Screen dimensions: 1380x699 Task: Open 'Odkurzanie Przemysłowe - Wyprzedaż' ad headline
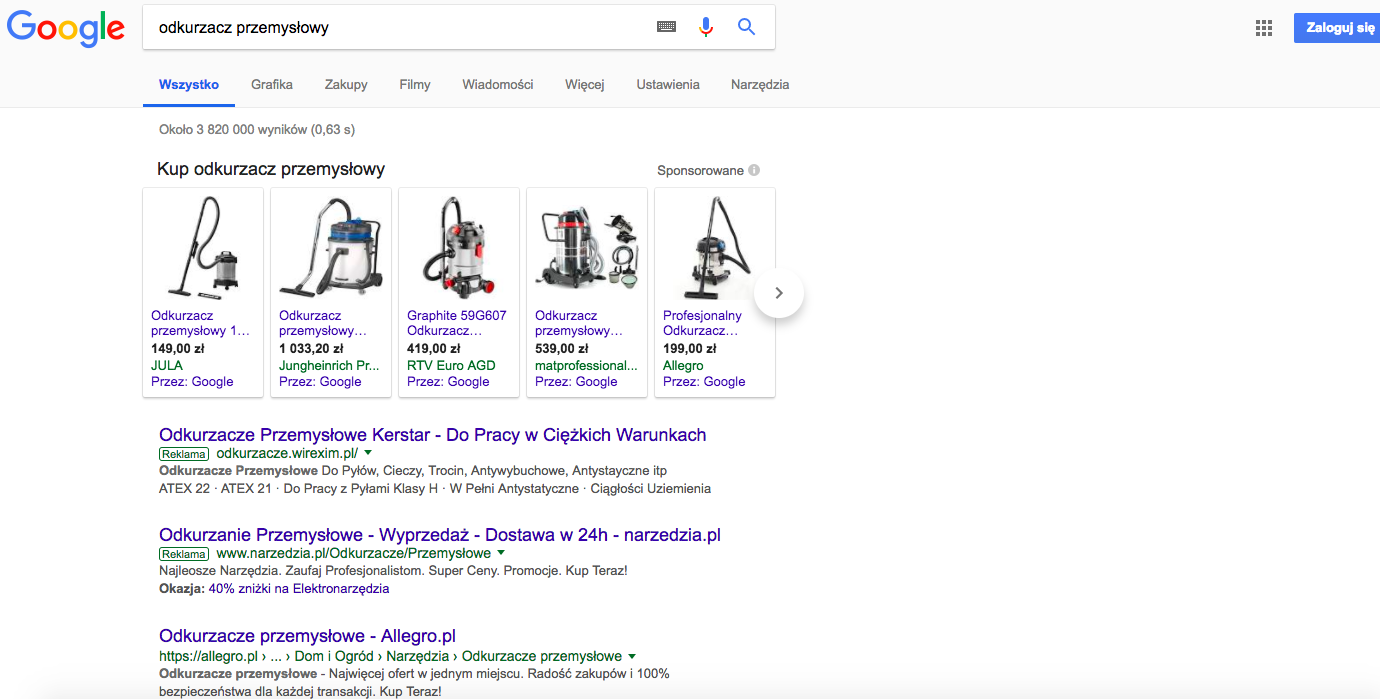(x=440, y=535)
